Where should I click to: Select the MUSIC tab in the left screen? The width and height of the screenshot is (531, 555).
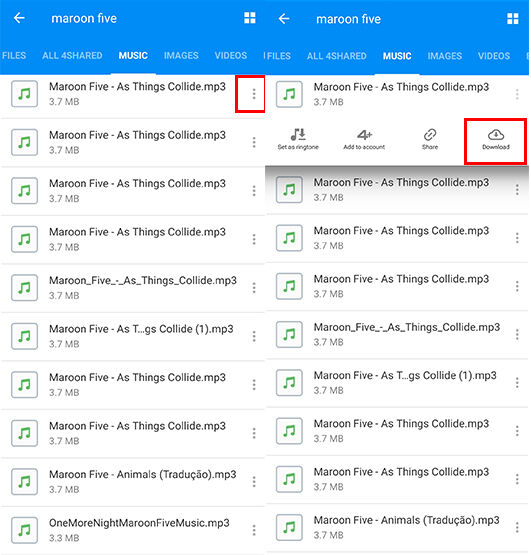click(x=133, y=56)
